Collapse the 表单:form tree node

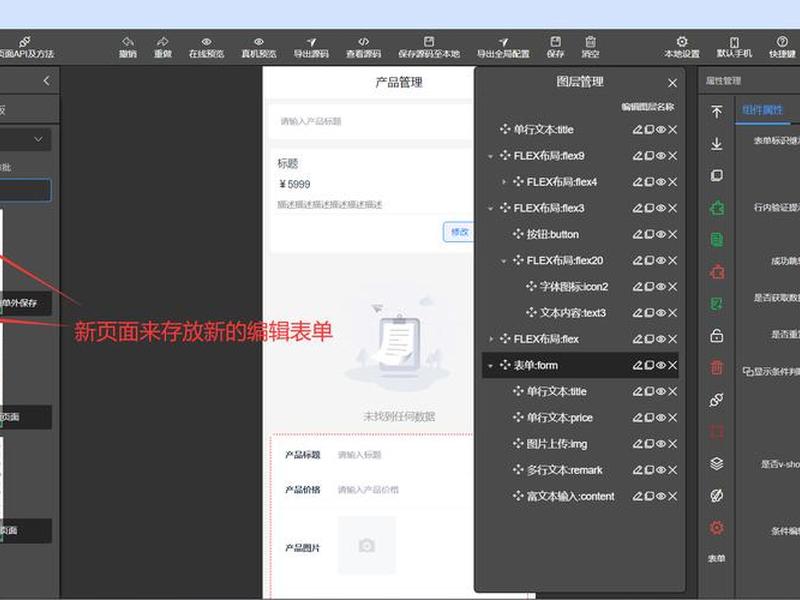pyautogui.click(x=490, y=366)
